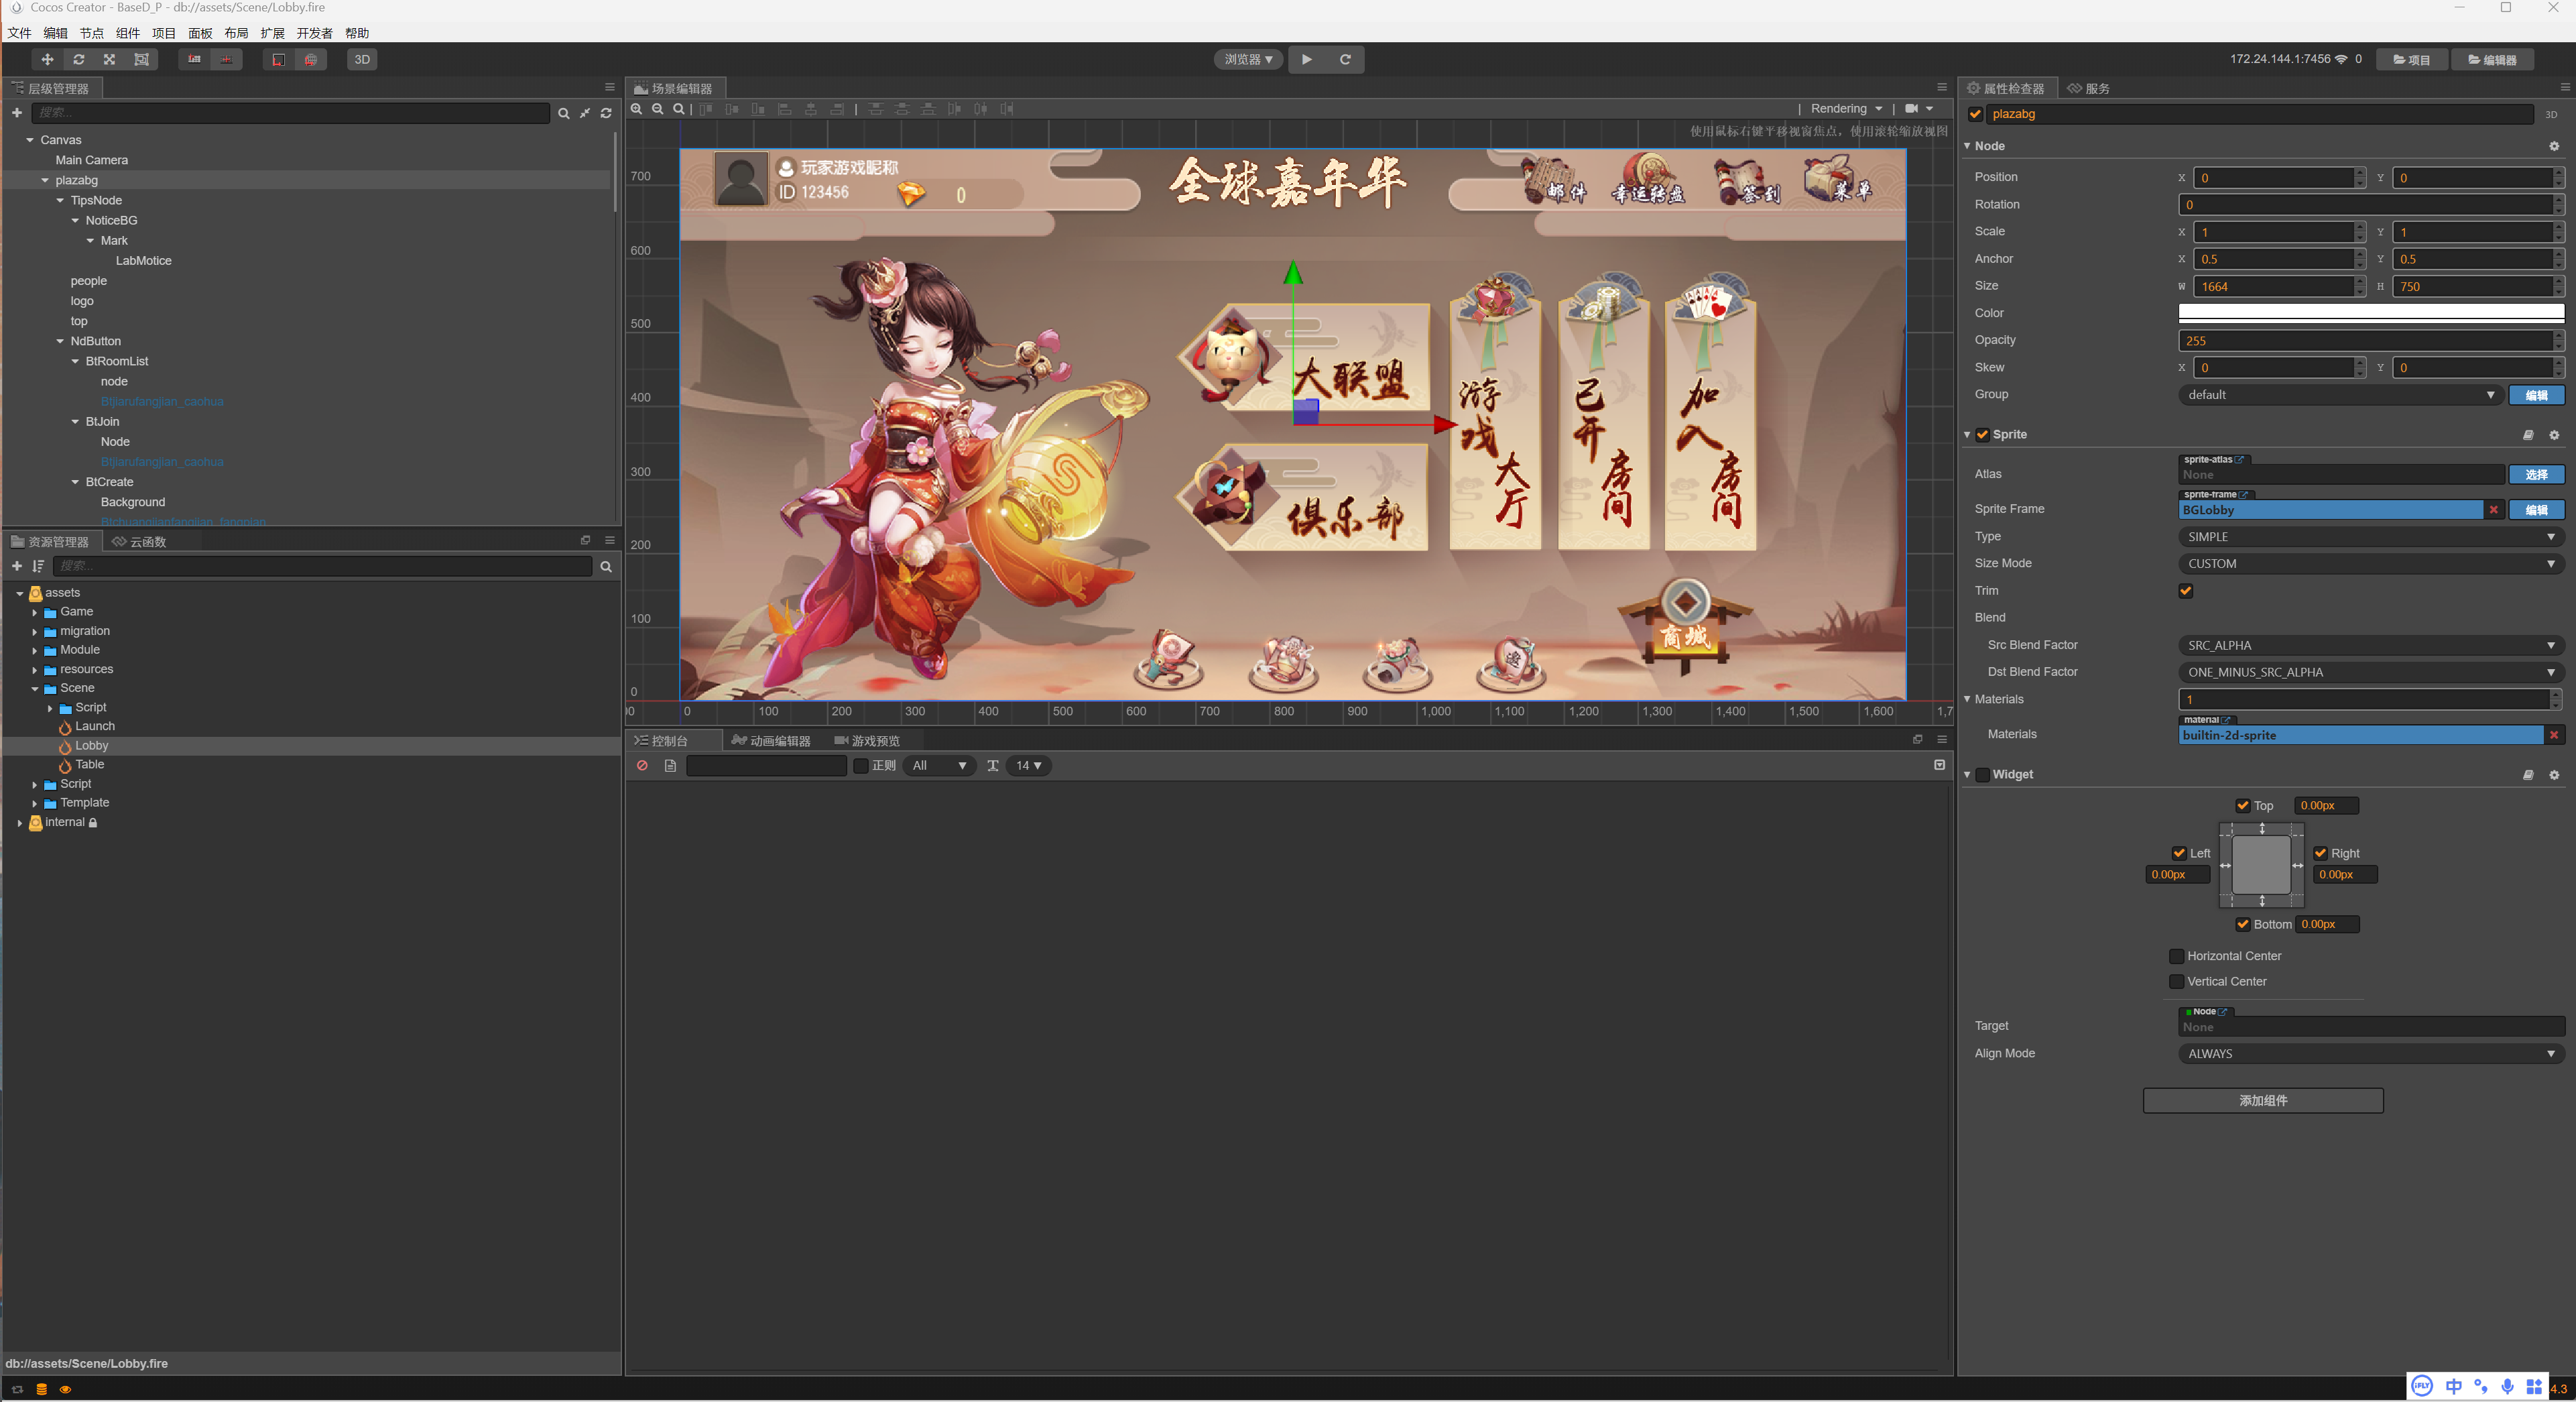Enable the Horizontal Center checkbox
This screenshot has height=1402, width=2576.
tap(2176, 956)
